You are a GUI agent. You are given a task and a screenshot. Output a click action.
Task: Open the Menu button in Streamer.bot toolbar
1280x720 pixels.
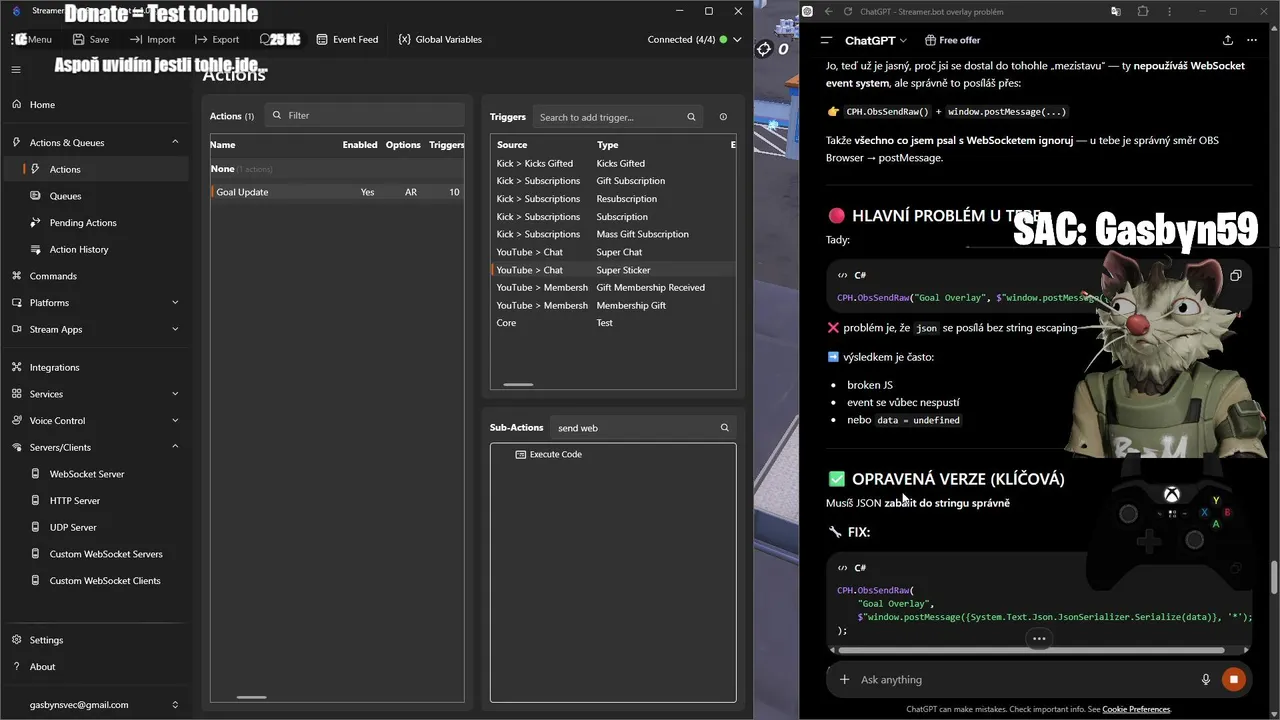click(33, 39)
